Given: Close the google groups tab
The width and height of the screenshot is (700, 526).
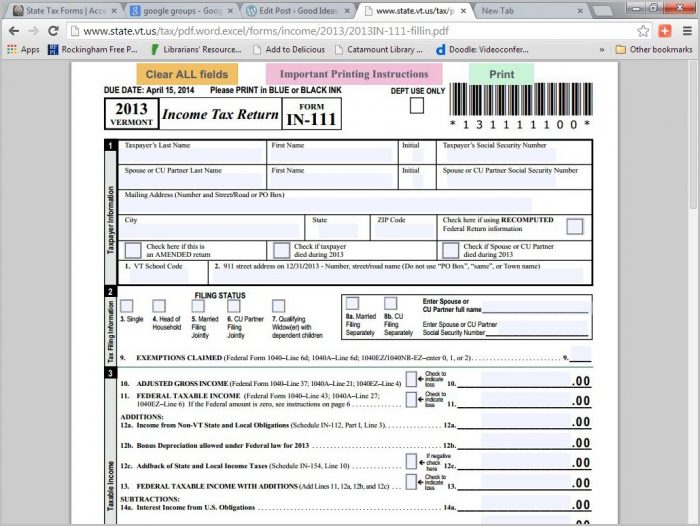Looking at the screenshot, I should click(x=230, y=11).
